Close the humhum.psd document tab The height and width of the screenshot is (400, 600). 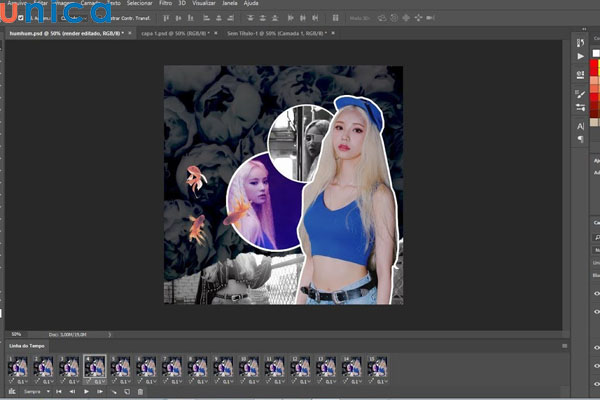tap(130, 33)
